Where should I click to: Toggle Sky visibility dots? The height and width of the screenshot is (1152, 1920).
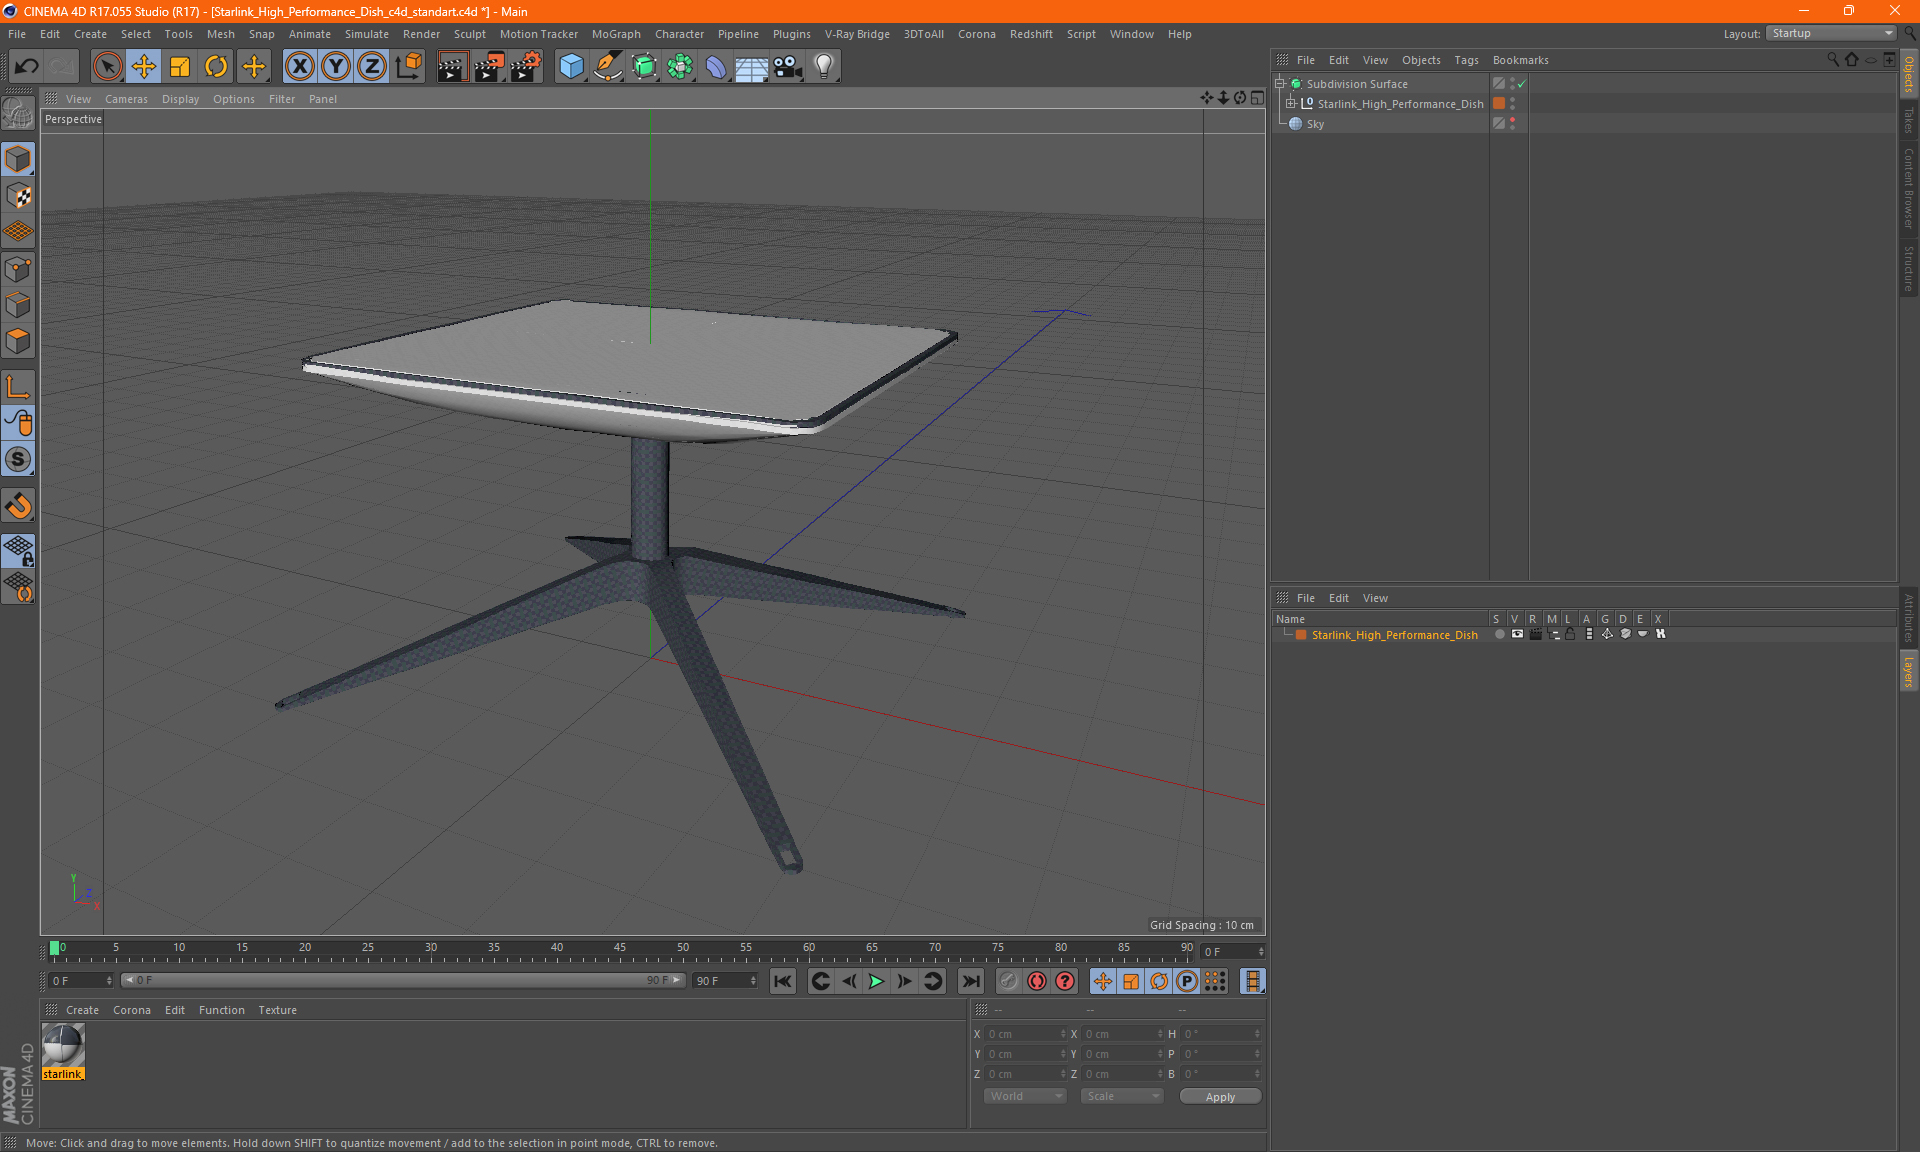[1512, 124]
